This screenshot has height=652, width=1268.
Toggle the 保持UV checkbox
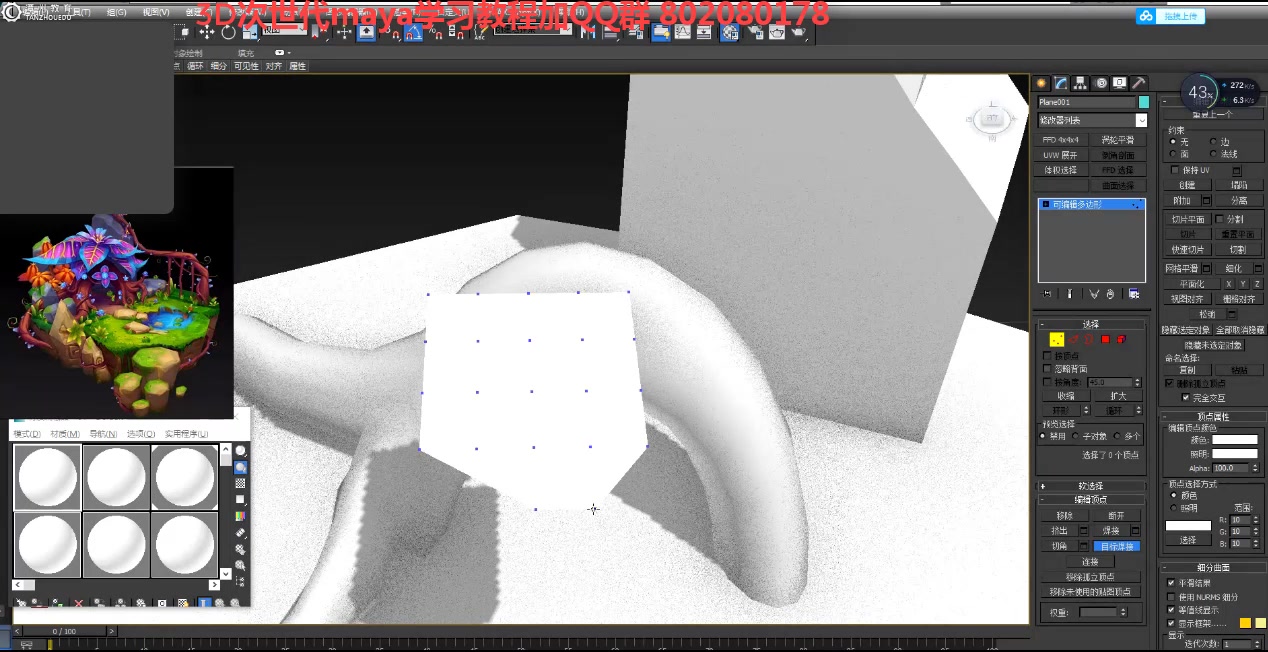[x=1175, y=170]
